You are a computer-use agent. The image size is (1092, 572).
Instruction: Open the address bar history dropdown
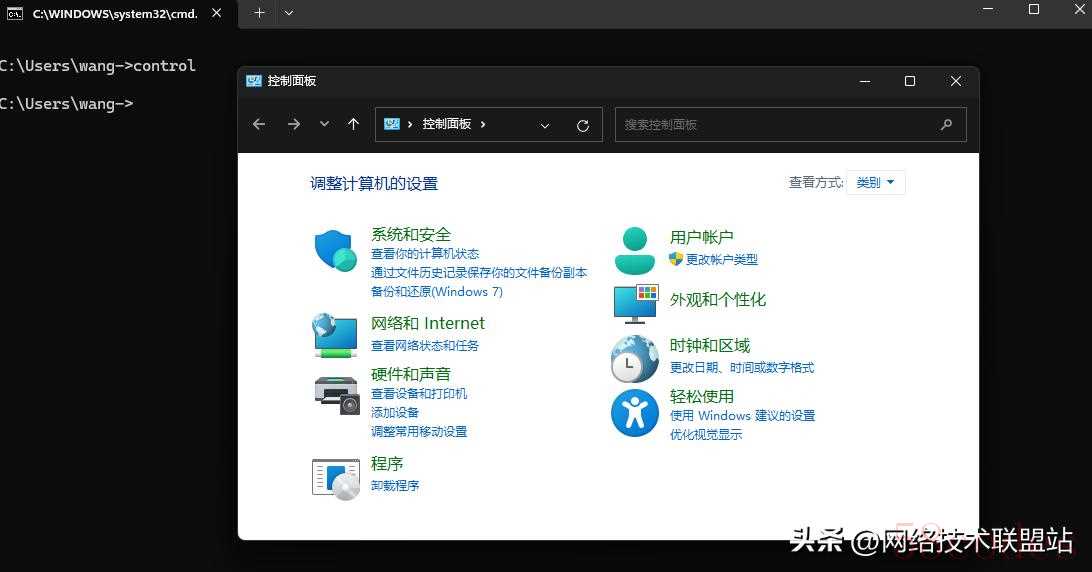(x=545, y=125)
